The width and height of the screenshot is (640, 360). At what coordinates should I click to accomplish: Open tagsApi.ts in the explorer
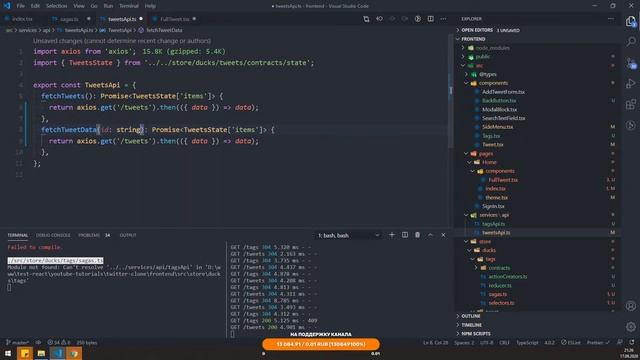[493, 224]
